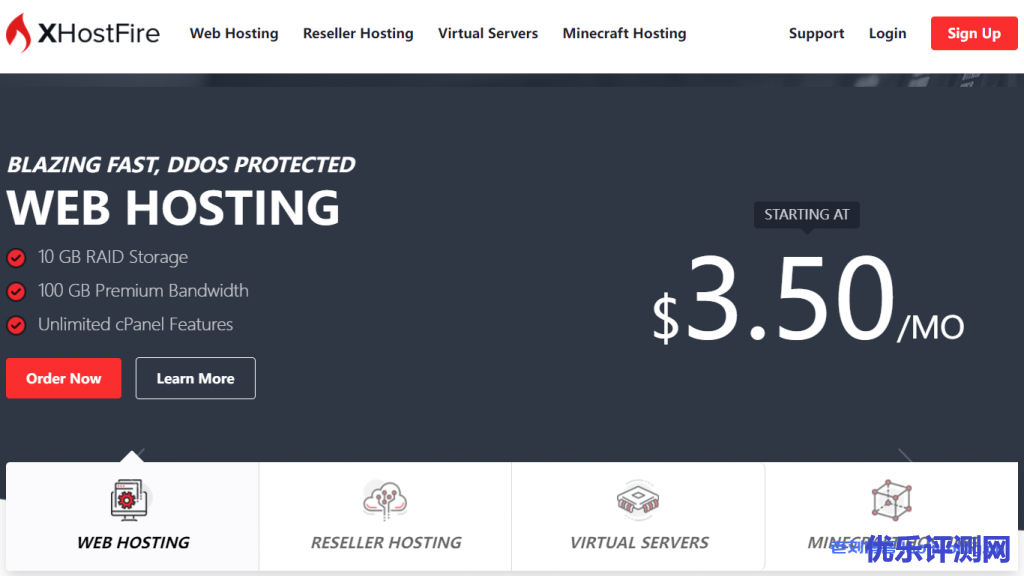The width and height of the screenshot is (1024, 576).
Task: Click checkmark beside Unlimited cPanel Features
Action: point(16,325)
